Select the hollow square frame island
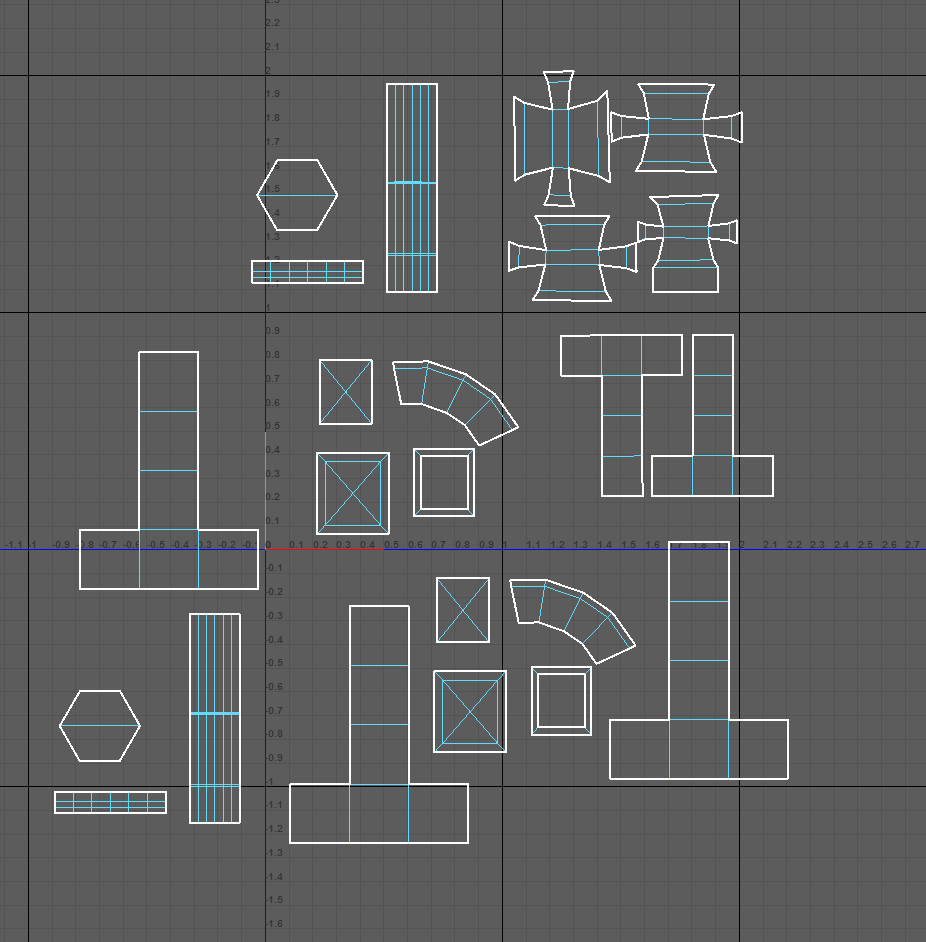Viewport: 926px width, 942px height. click(x=445, y=480)
